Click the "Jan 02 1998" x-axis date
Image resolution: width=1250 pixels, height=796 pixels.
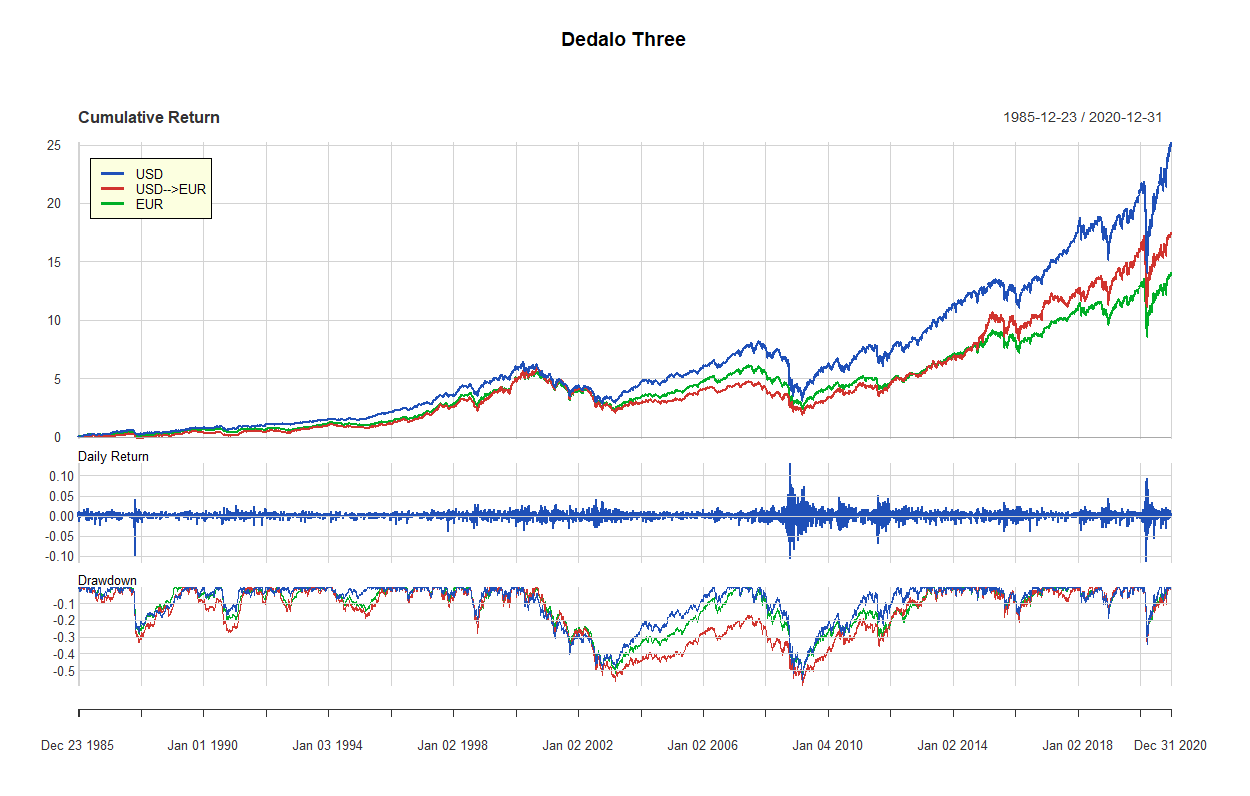coord(452,746)
